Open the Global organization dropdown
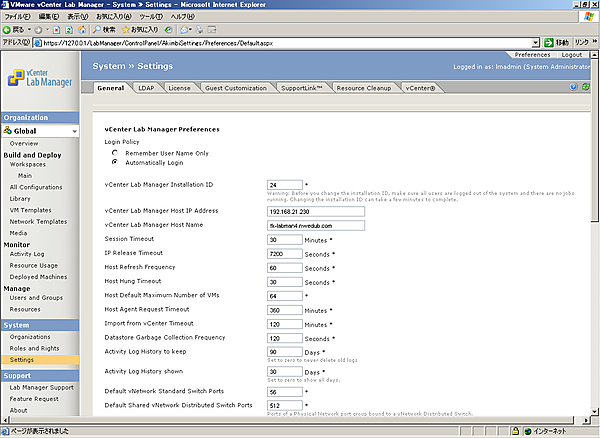Viewport: 600px width, 438px height. pos(74,131)
